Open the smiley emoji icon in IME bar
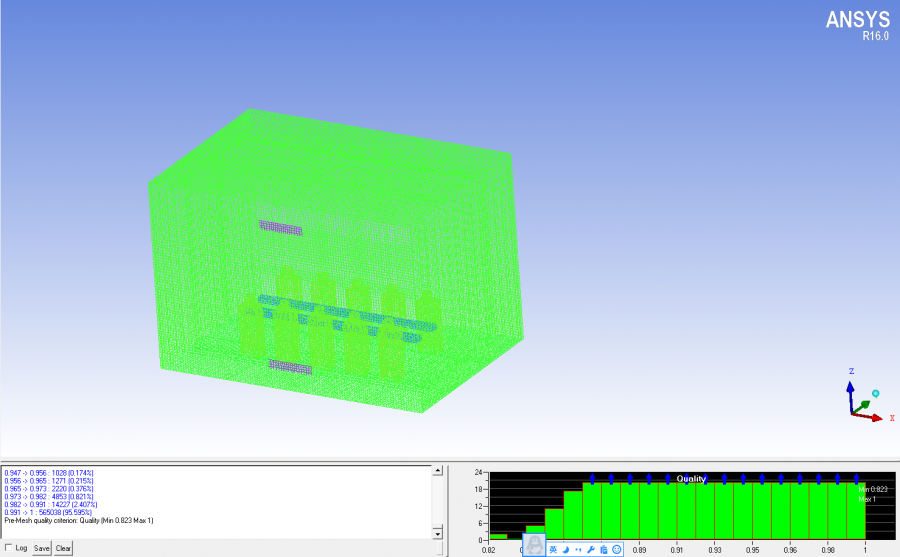 [x=616, y=550]
